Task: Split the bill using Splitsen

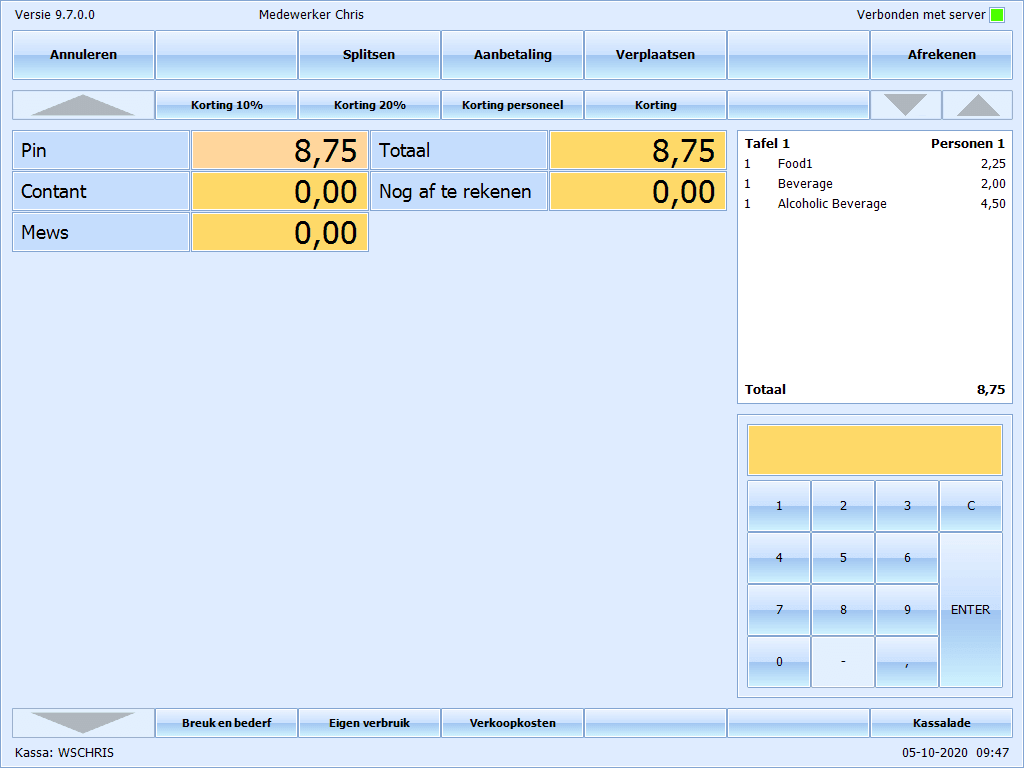Action: click(369, 55)
